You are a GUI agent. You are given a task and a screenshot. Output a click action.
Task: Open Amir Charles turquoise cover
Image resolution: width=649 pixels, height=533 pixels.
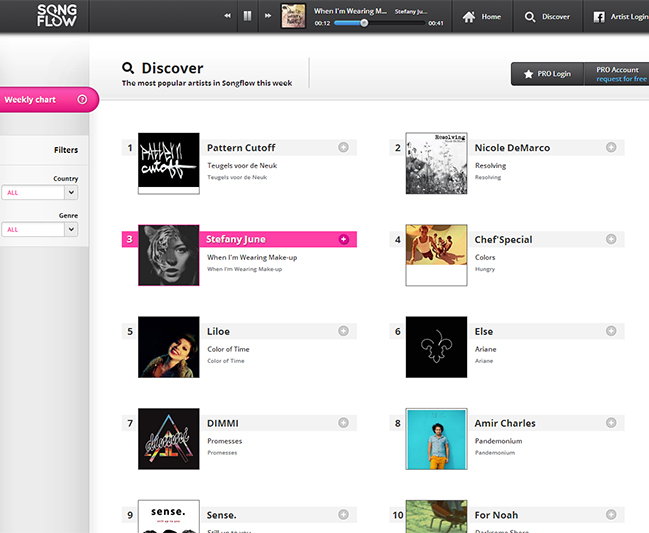tap(437, 439)
